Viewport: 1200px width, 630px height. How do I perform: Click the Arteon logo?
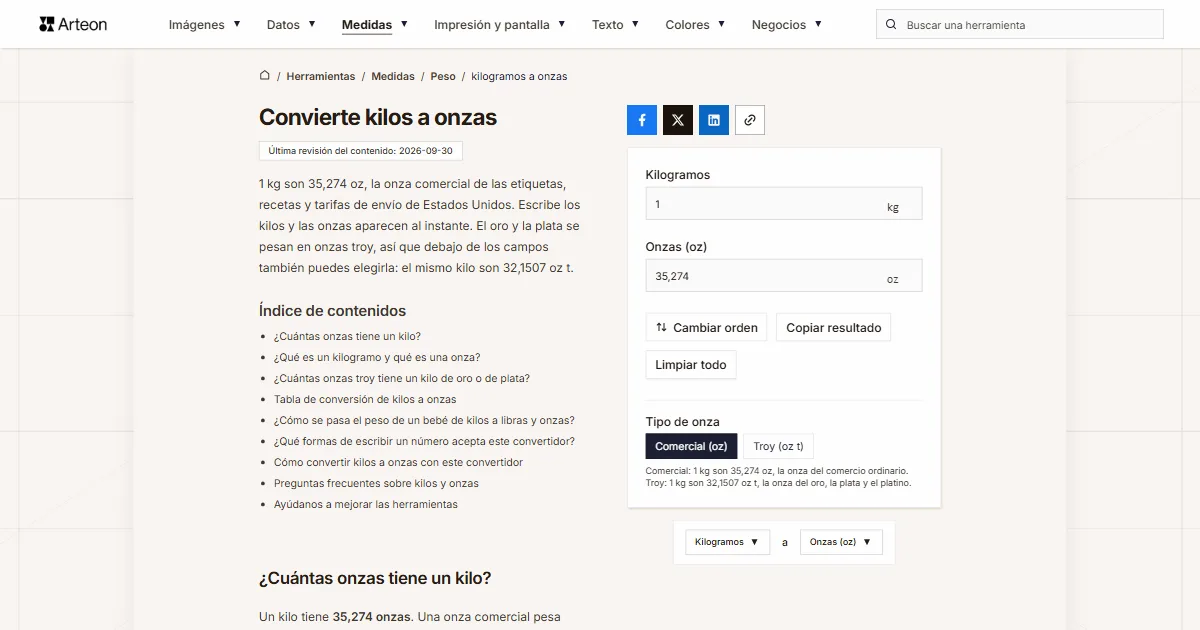tap(73, 24)
